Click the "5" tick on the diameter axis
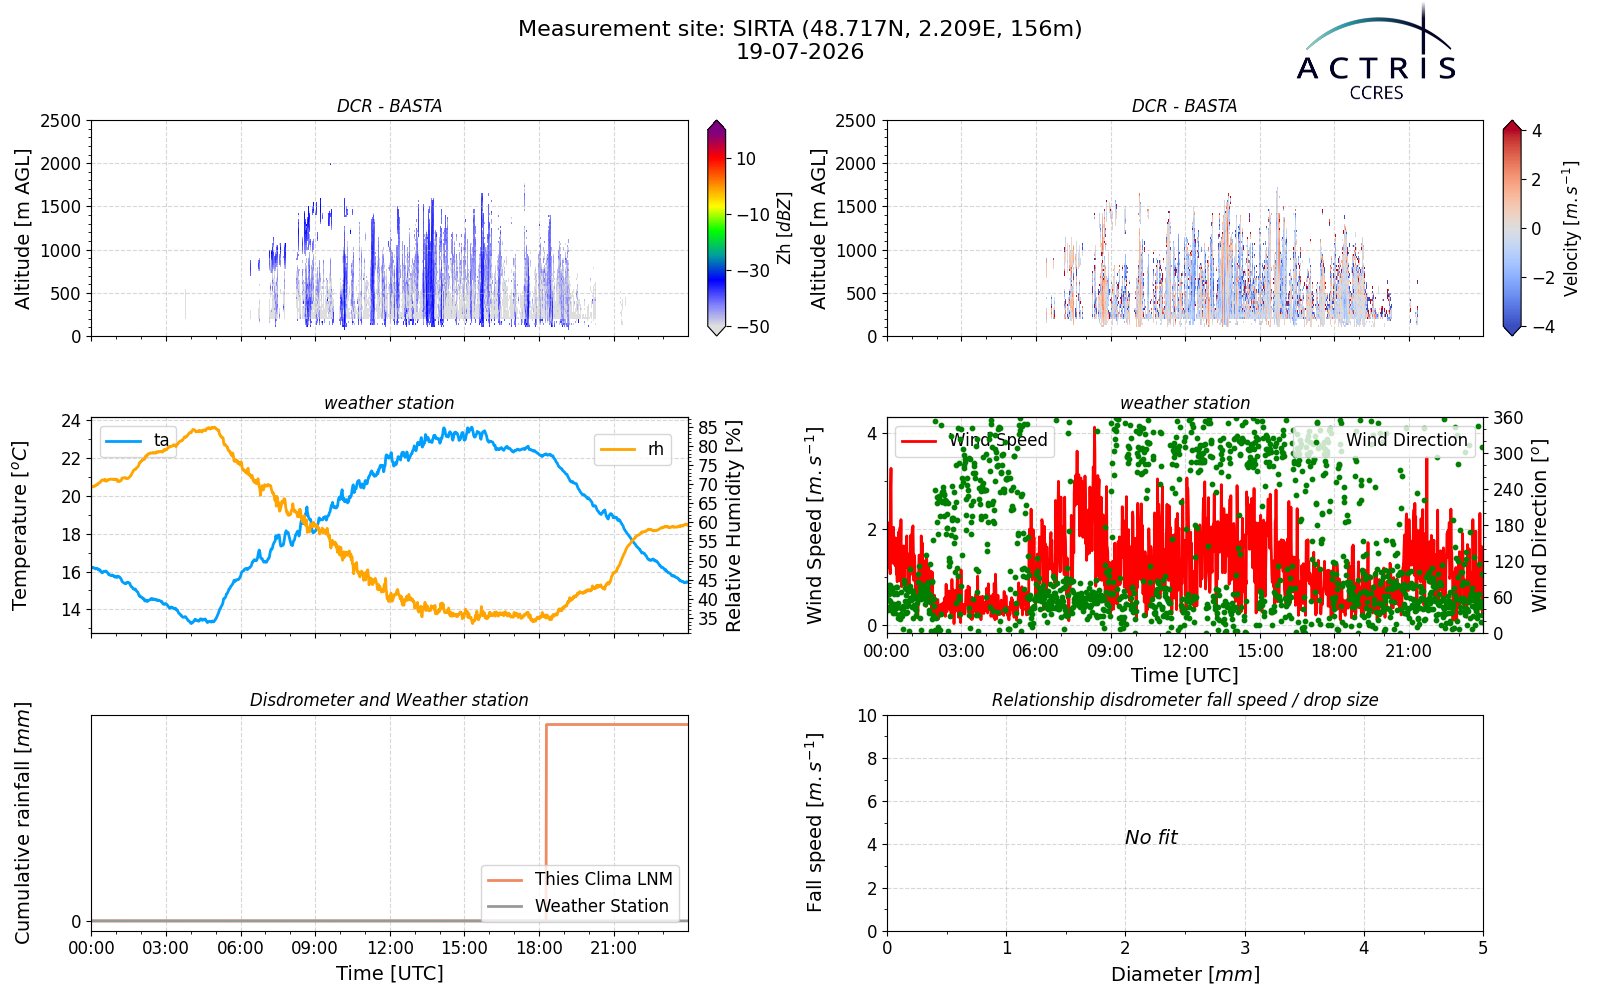The height and width of the screenshot is (1000, 1600). [x=1483, y=948]
